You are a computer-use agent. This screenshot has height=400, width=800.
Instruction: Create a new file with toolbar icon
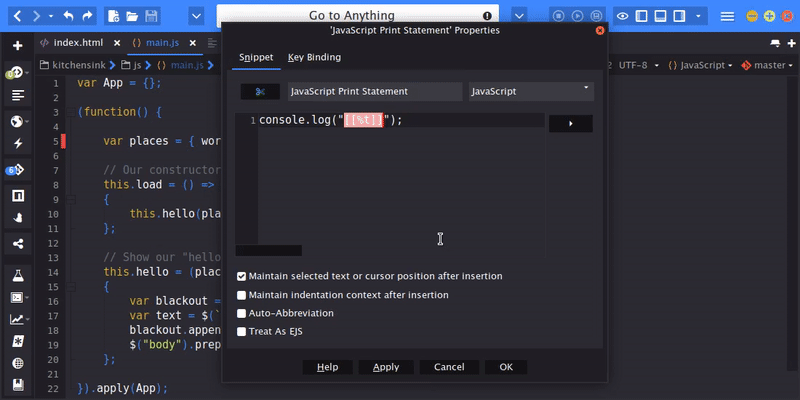(x=114, y=16)
